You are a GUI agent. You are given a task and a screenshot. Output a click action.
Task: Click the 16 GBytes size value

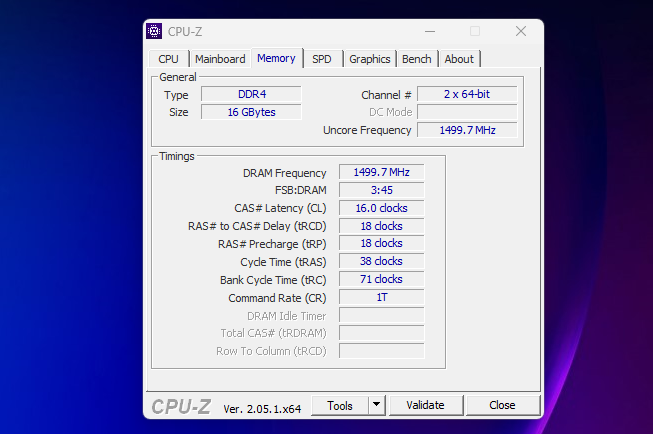(x=252, y=112)
